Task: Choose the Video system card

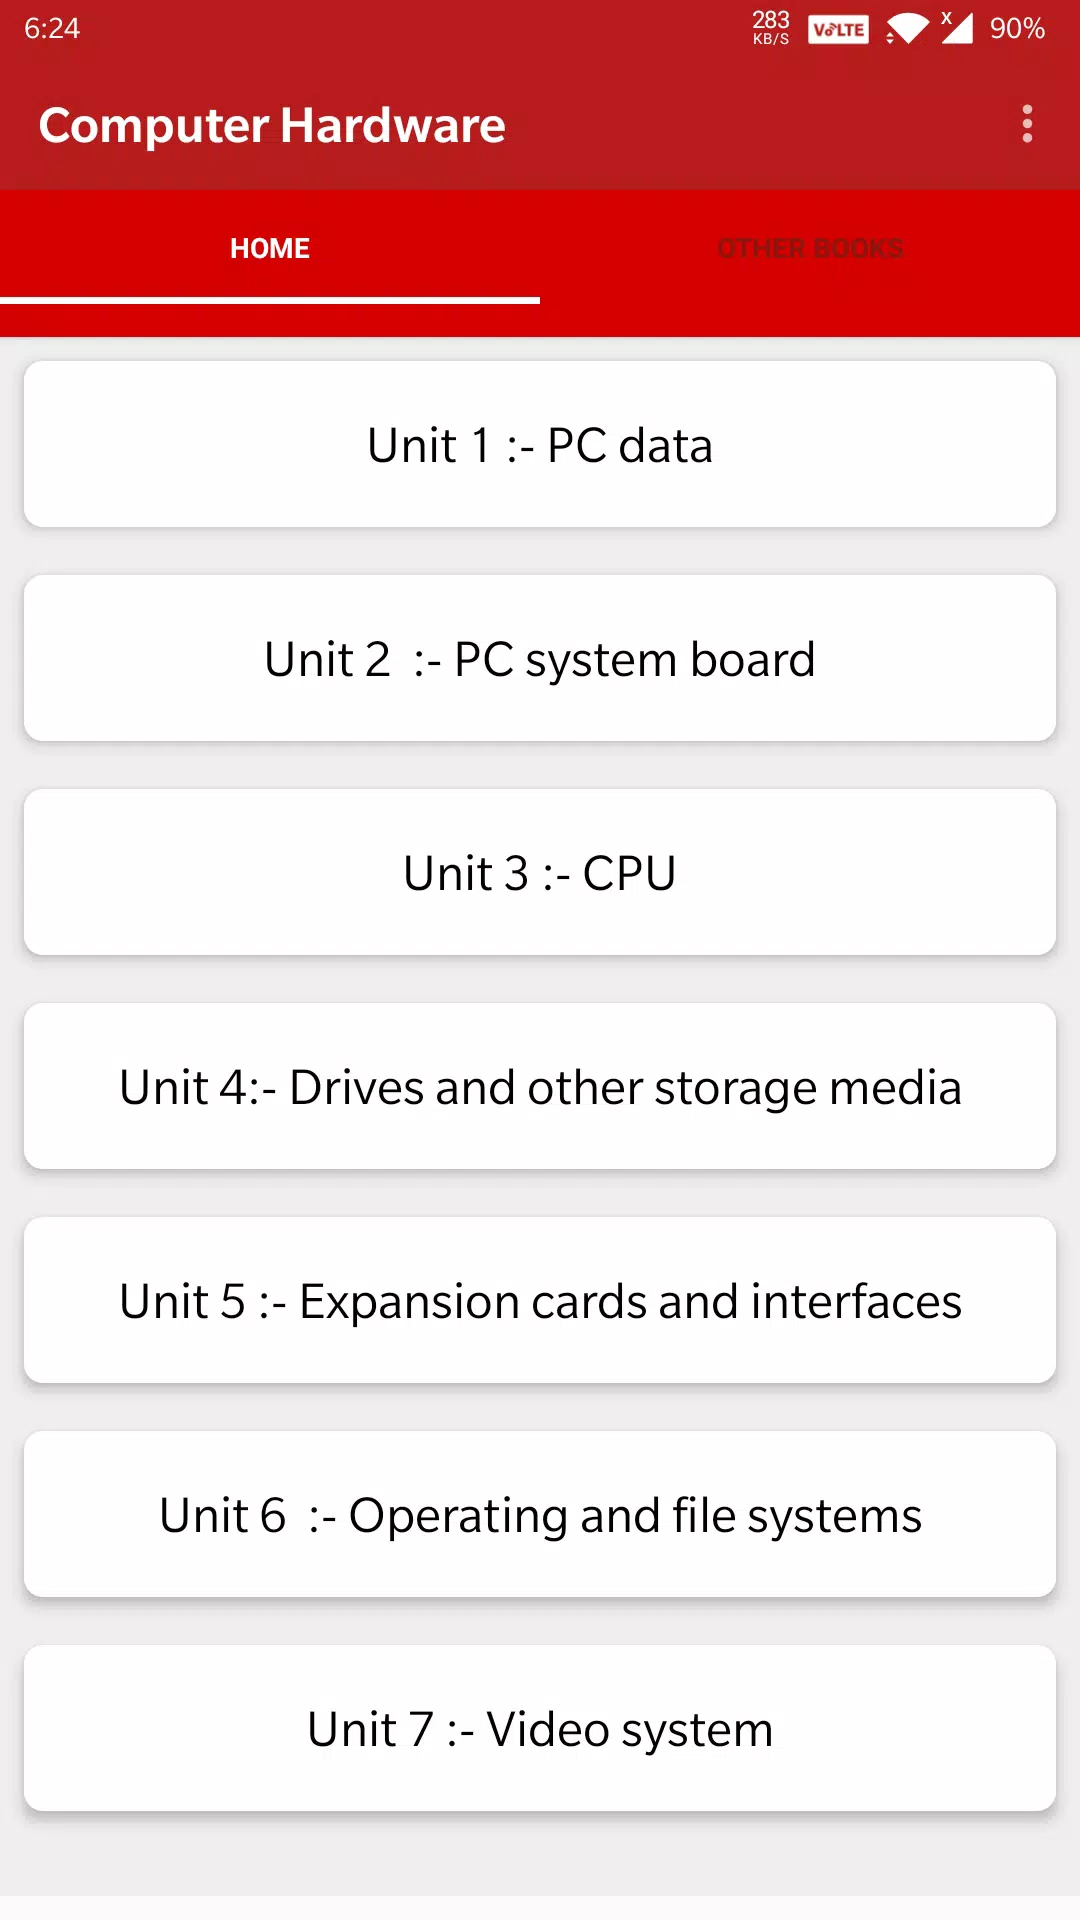Action: pos(540,1728)
